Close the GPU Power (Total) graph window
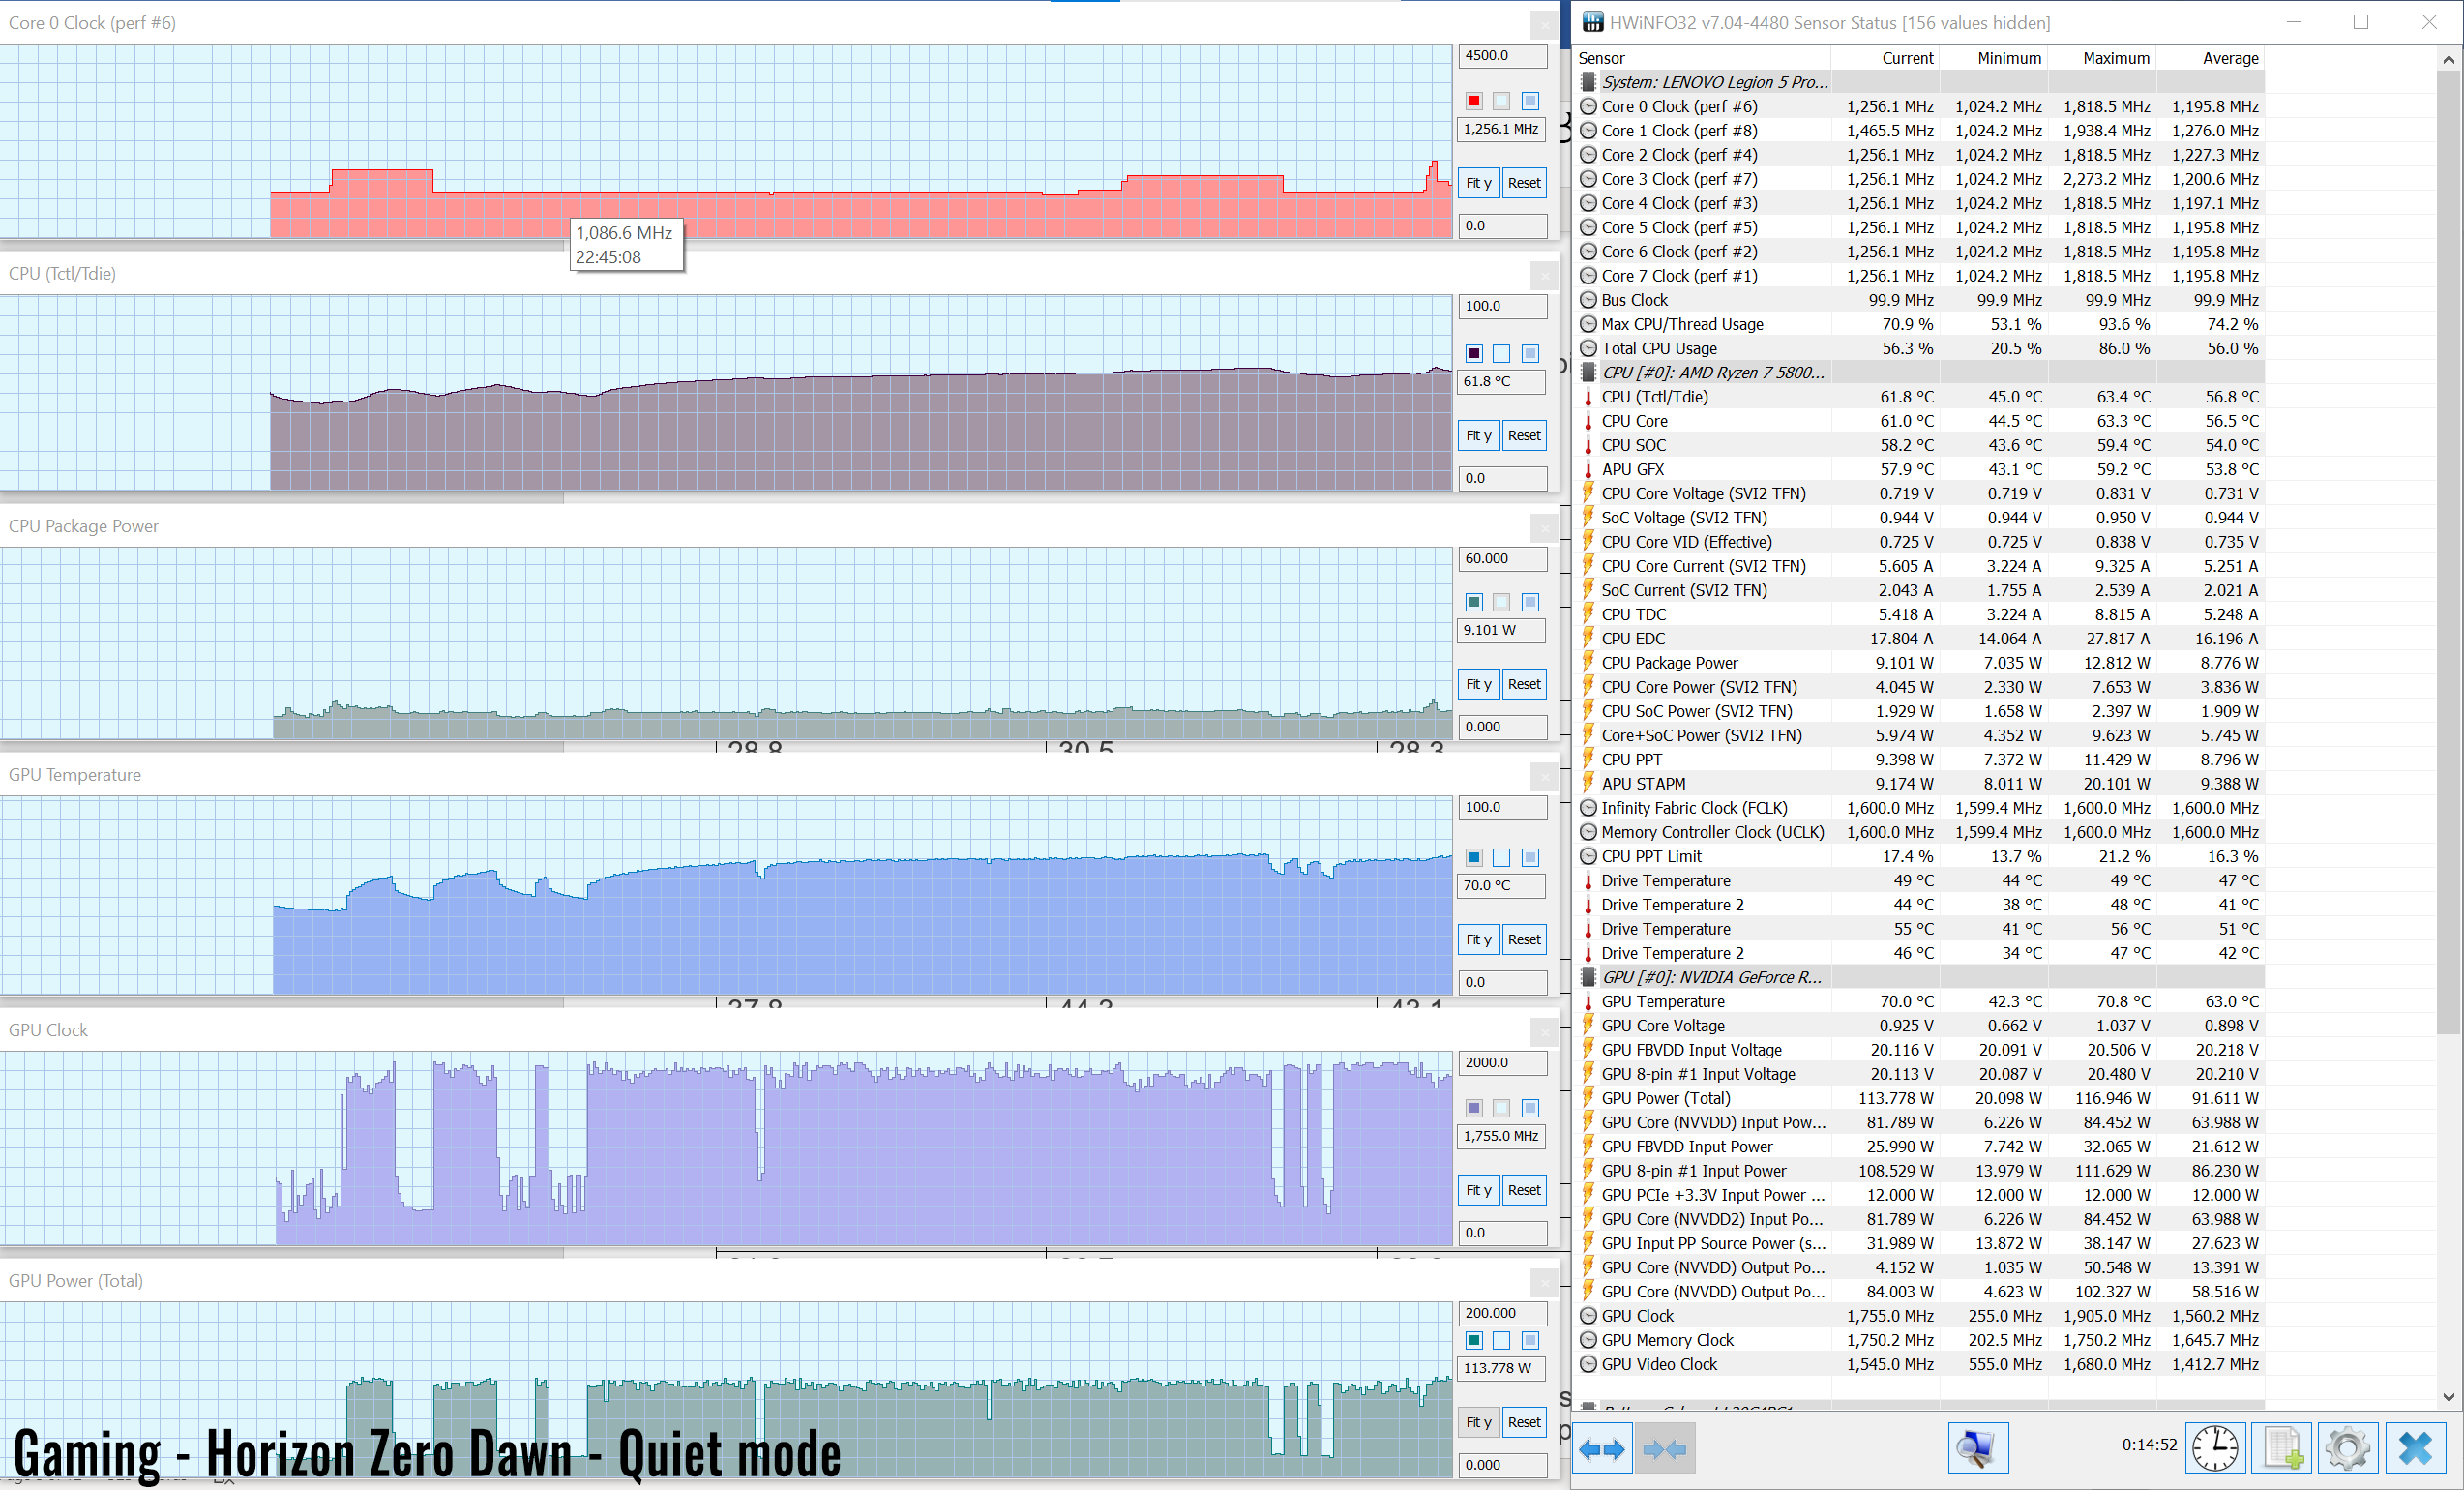Viewport: 2464px width, 1490px height. coord(1544,1282)
